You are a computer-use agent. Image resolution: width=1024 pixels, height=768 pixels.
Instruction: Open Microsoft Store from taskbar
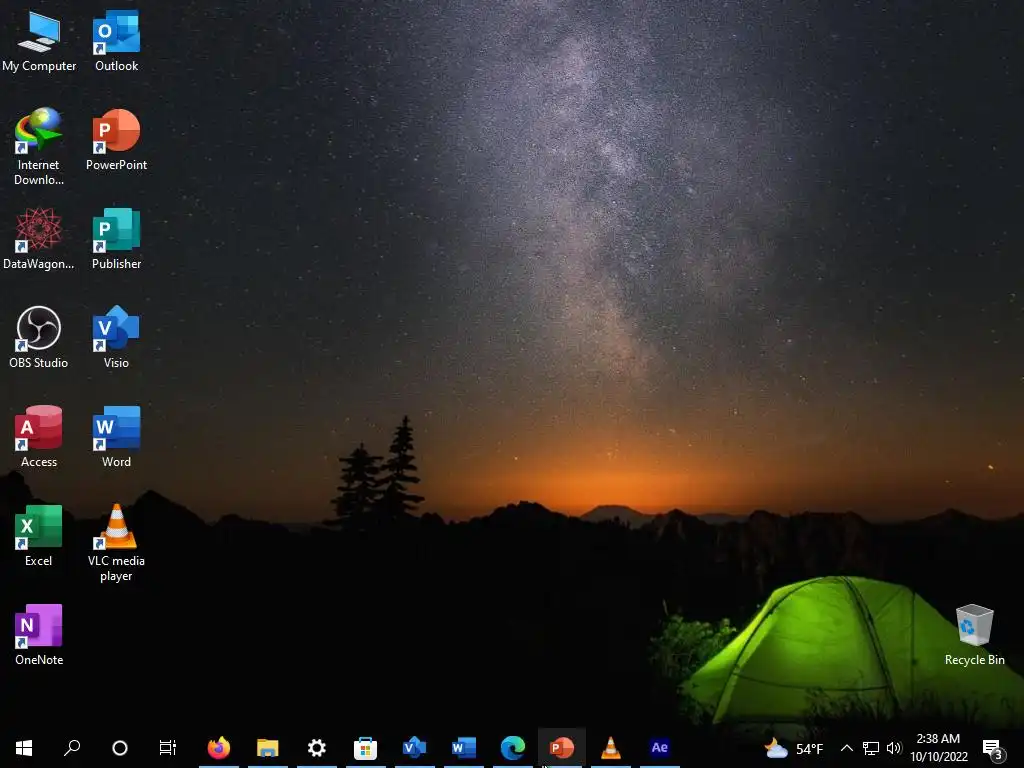[366, 748]
